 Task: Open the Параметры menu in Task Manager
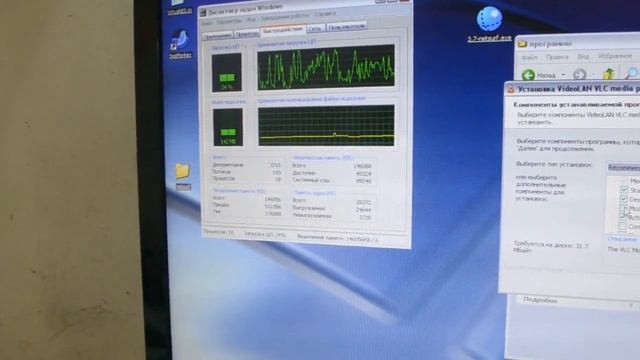pyautogui.click(x=229, y=21)
